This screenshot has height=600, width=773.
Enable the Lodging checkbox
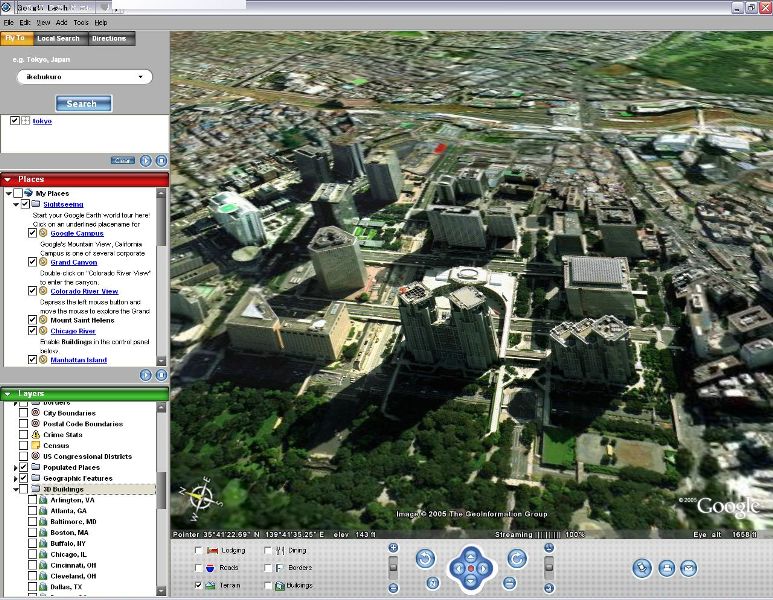click(x=199, y=550)
